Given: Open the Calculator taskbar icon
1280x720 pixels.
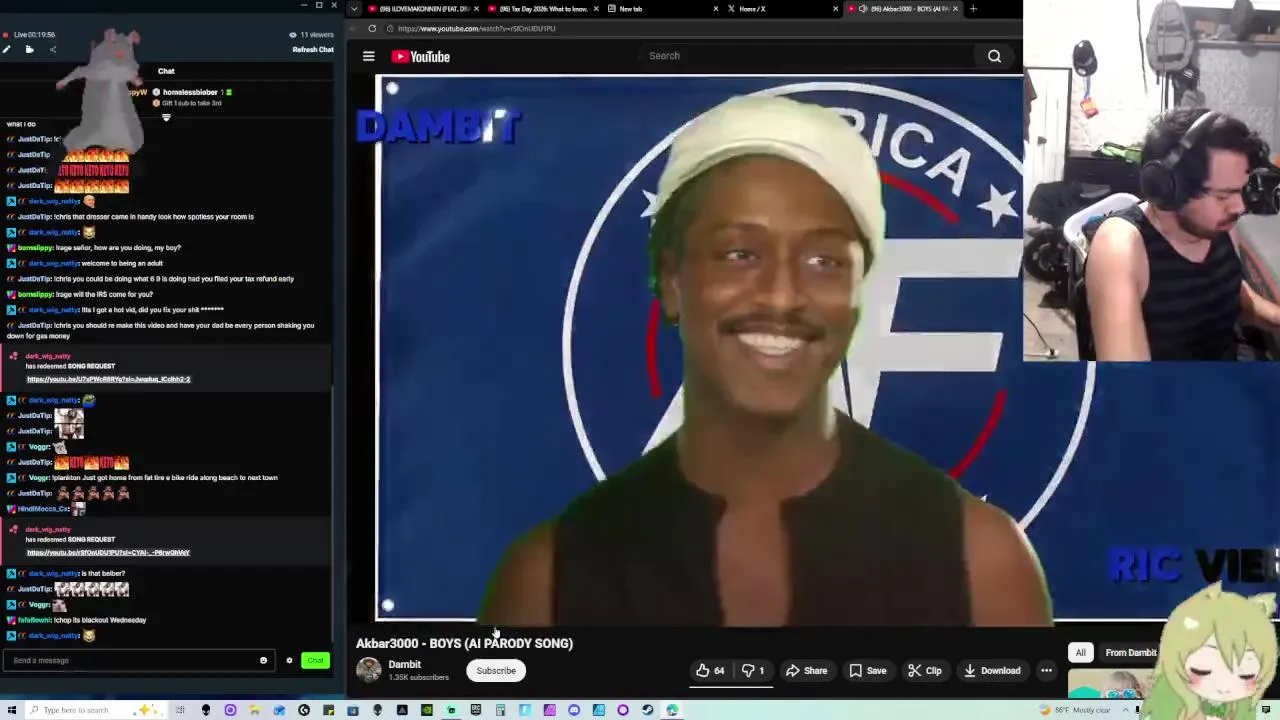Looking at the screenshot, I should (500, 710).
